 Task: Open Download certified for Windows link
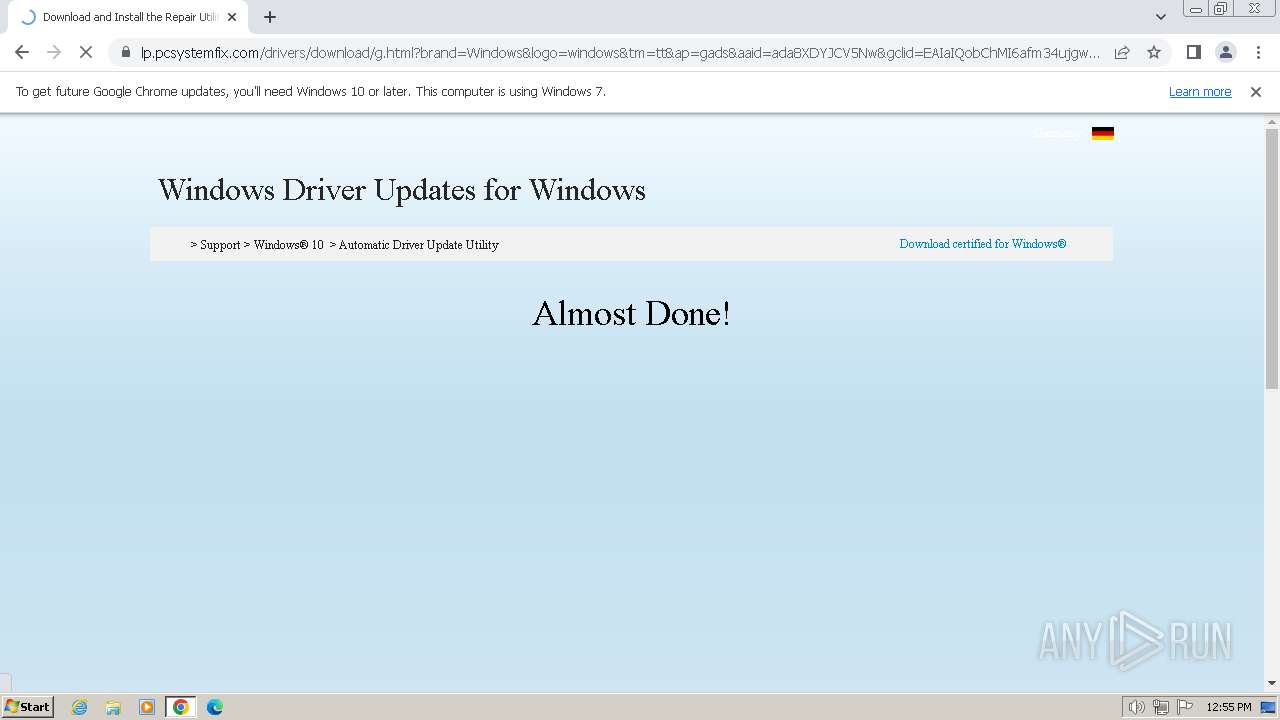click(983, 244)
